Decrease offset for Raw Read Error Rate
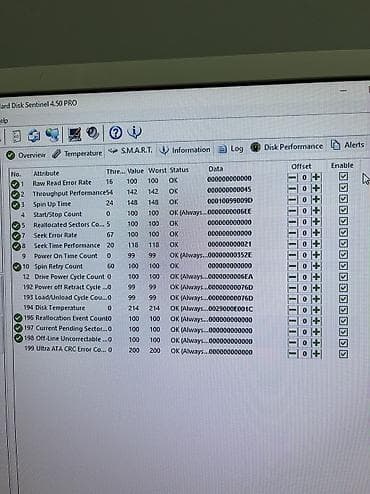Viewport: 370px width, 494px height. click(x=292, y=177)
